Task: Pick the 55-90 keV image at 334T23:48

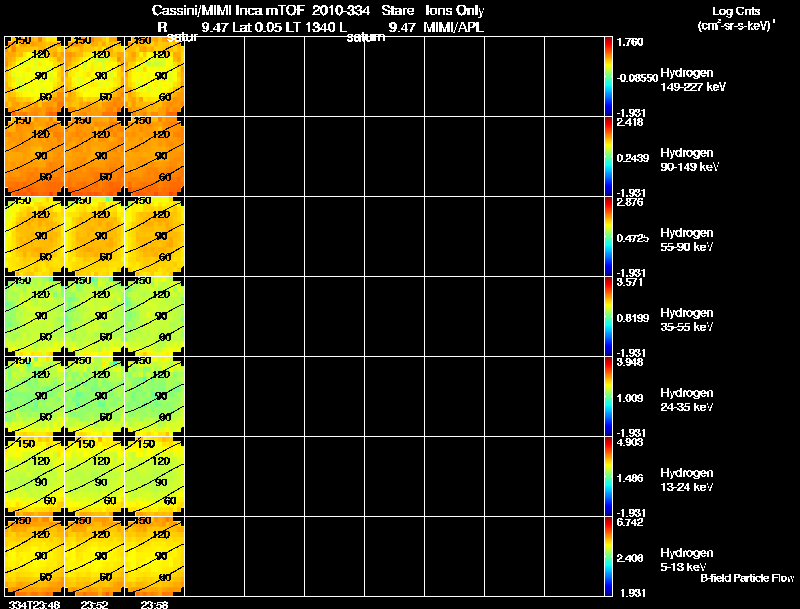Action: pos(35,236)
